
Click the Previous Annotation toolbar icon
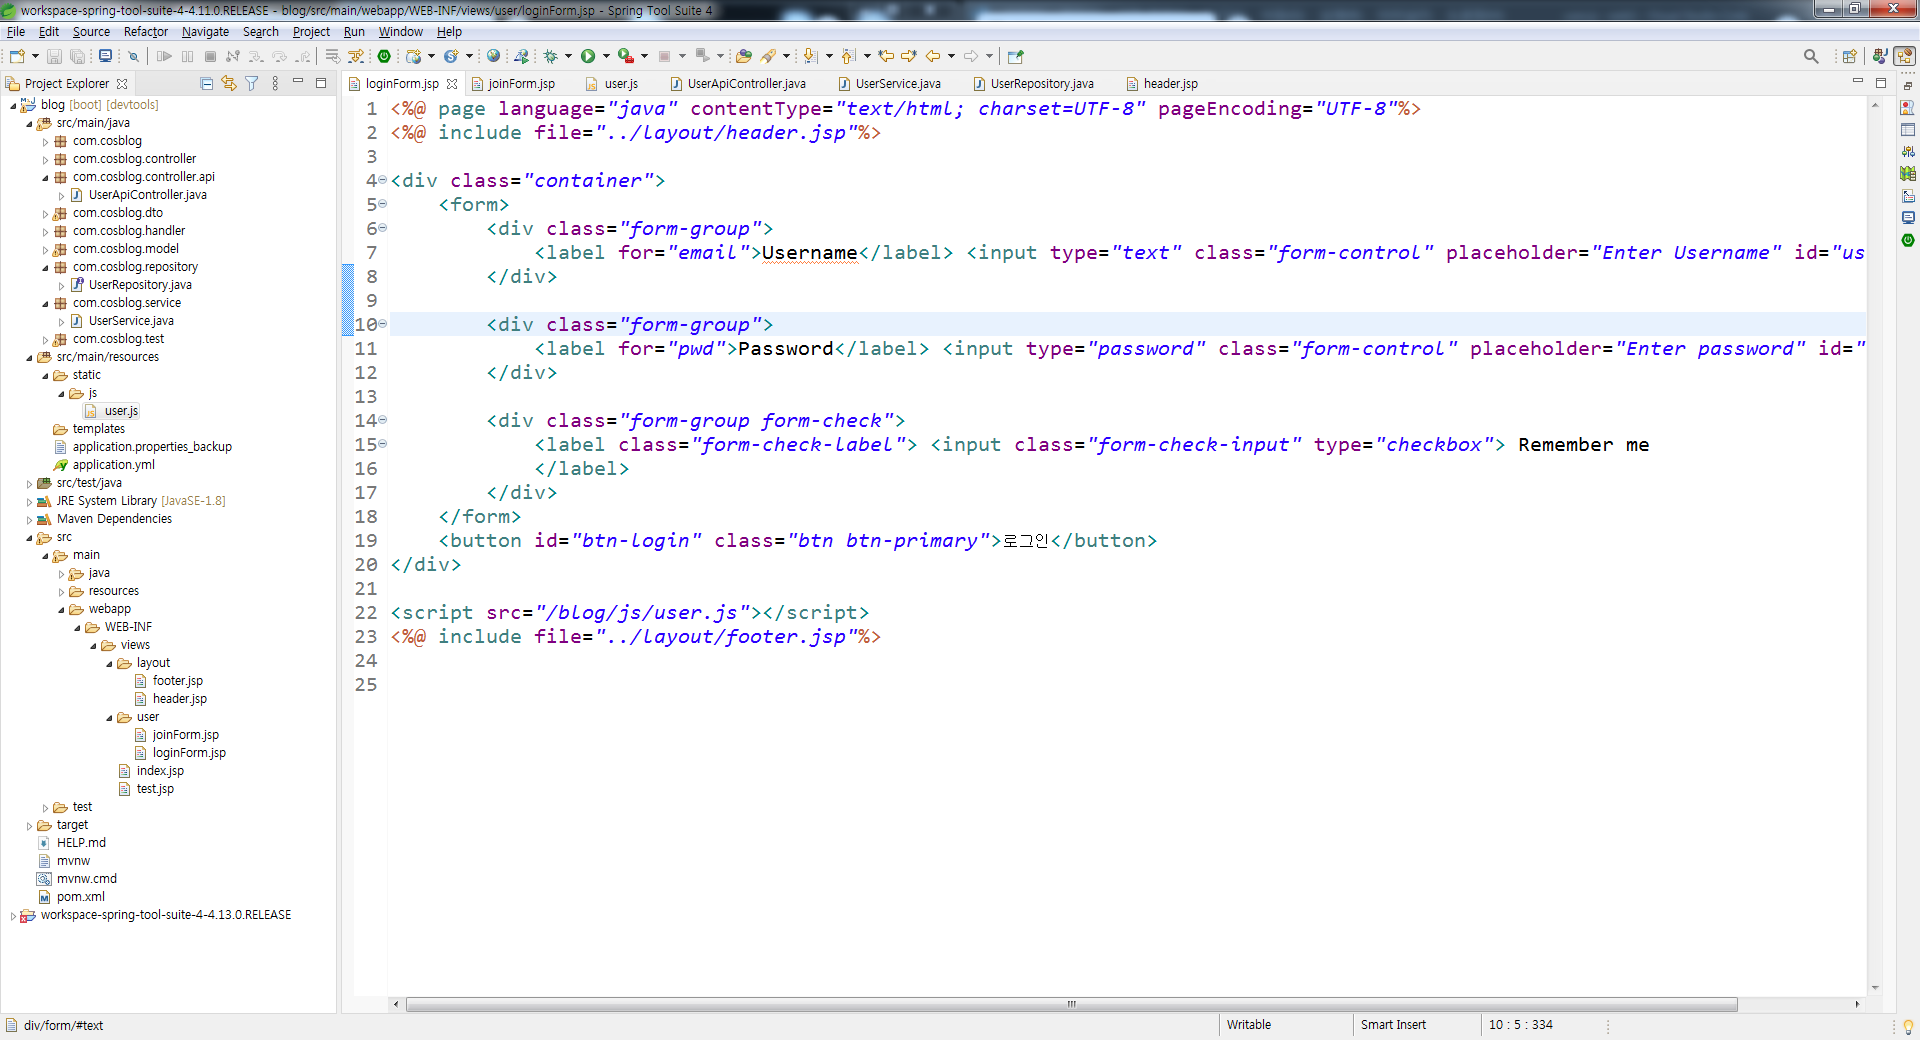point(848,56)
